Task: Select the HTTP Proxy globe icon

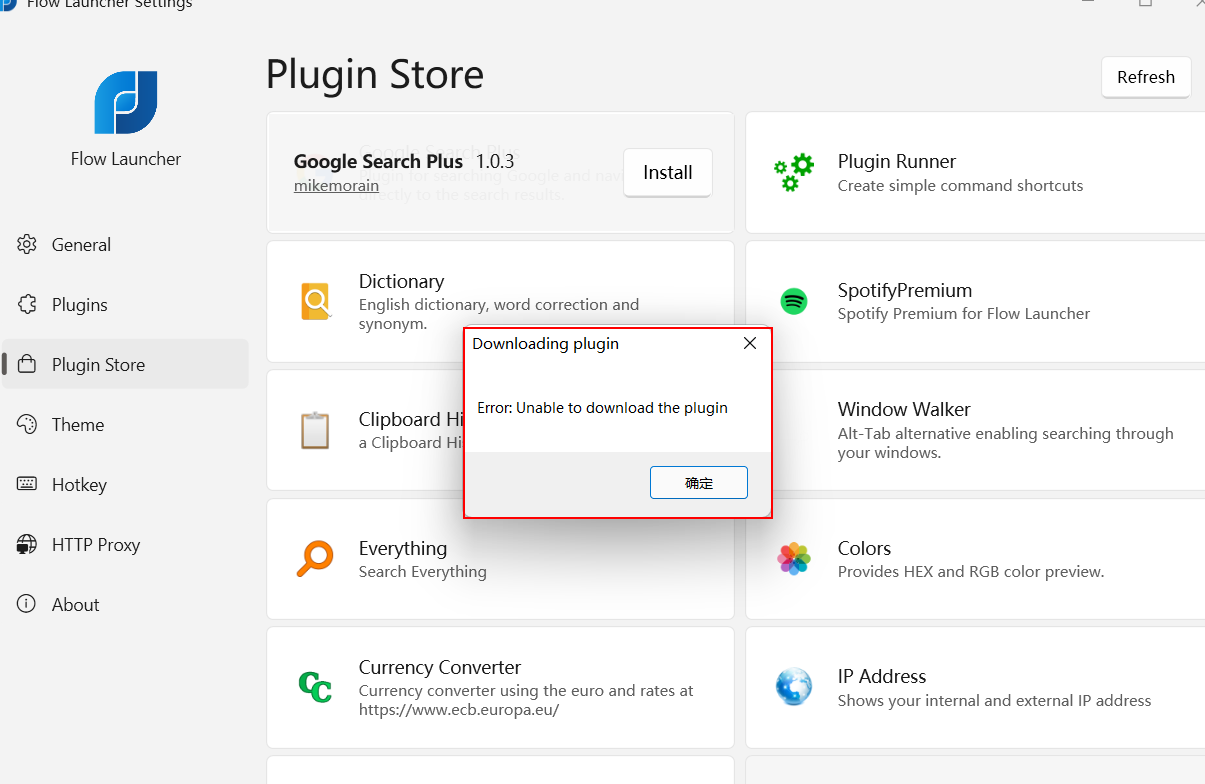Action: (x=27, y=545)
